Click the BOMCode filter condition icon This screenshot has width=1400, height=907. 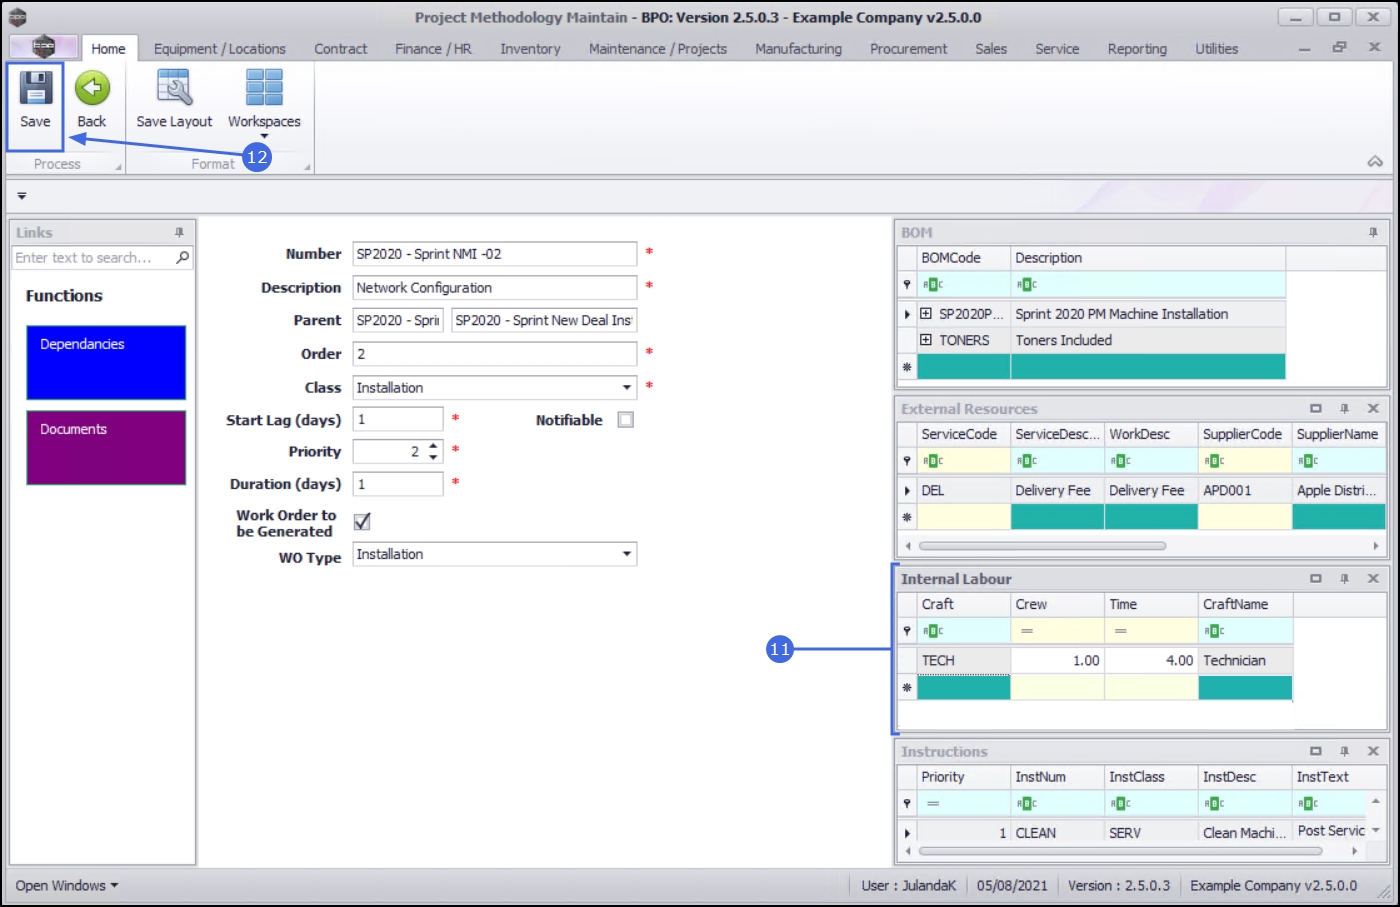933,285
